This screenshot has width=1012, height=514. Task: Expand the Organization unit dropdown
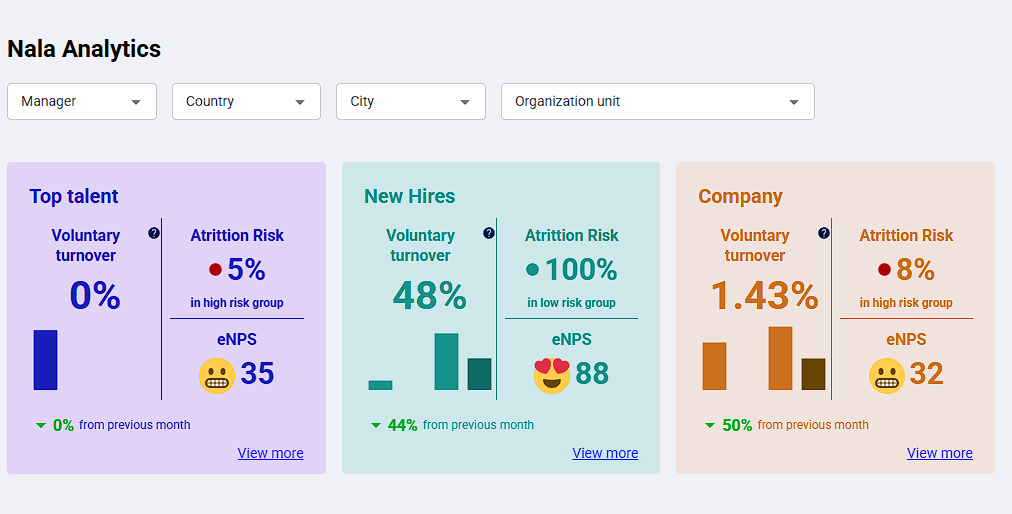pyautogui.click(x=657, y=102)
